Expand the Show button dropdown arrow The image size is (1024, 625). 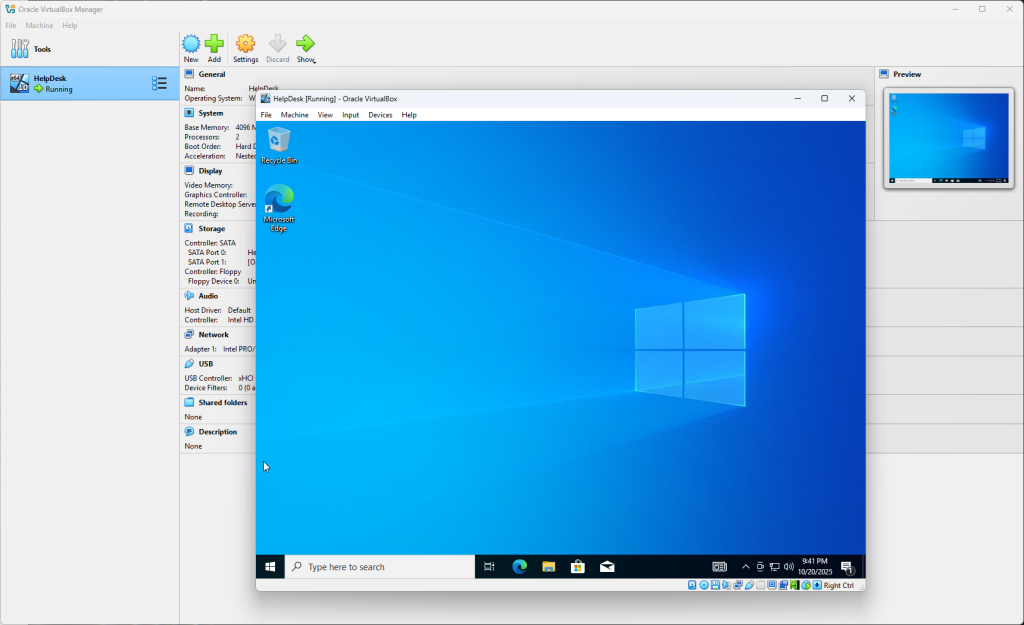pos(313,61)
